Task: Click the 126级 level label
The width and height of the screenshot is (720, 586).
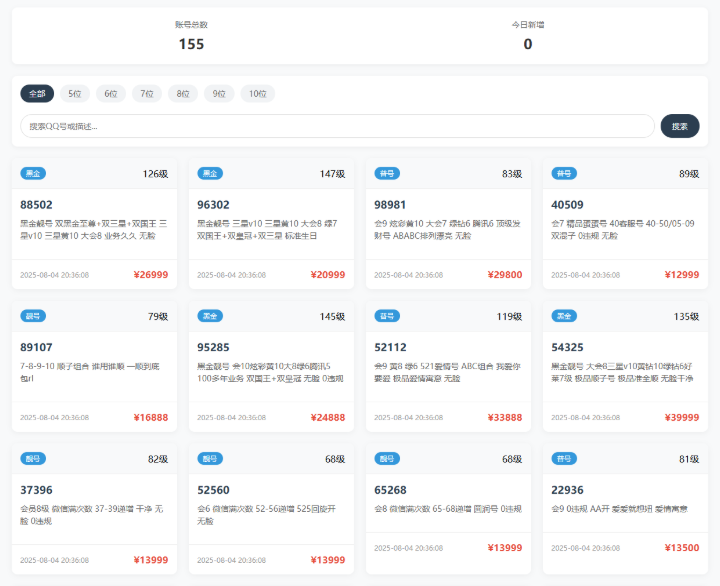Action: (155, 174)
